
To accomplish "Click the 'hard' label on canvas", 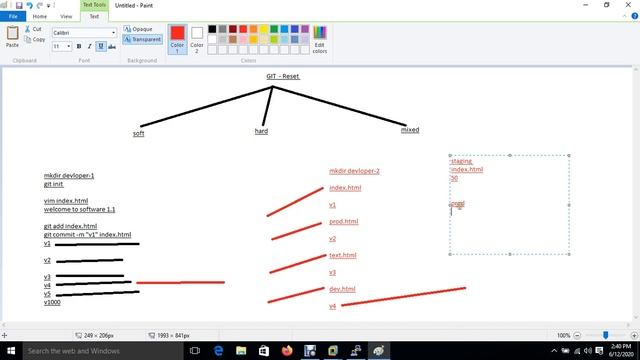I will coord(261,131).
